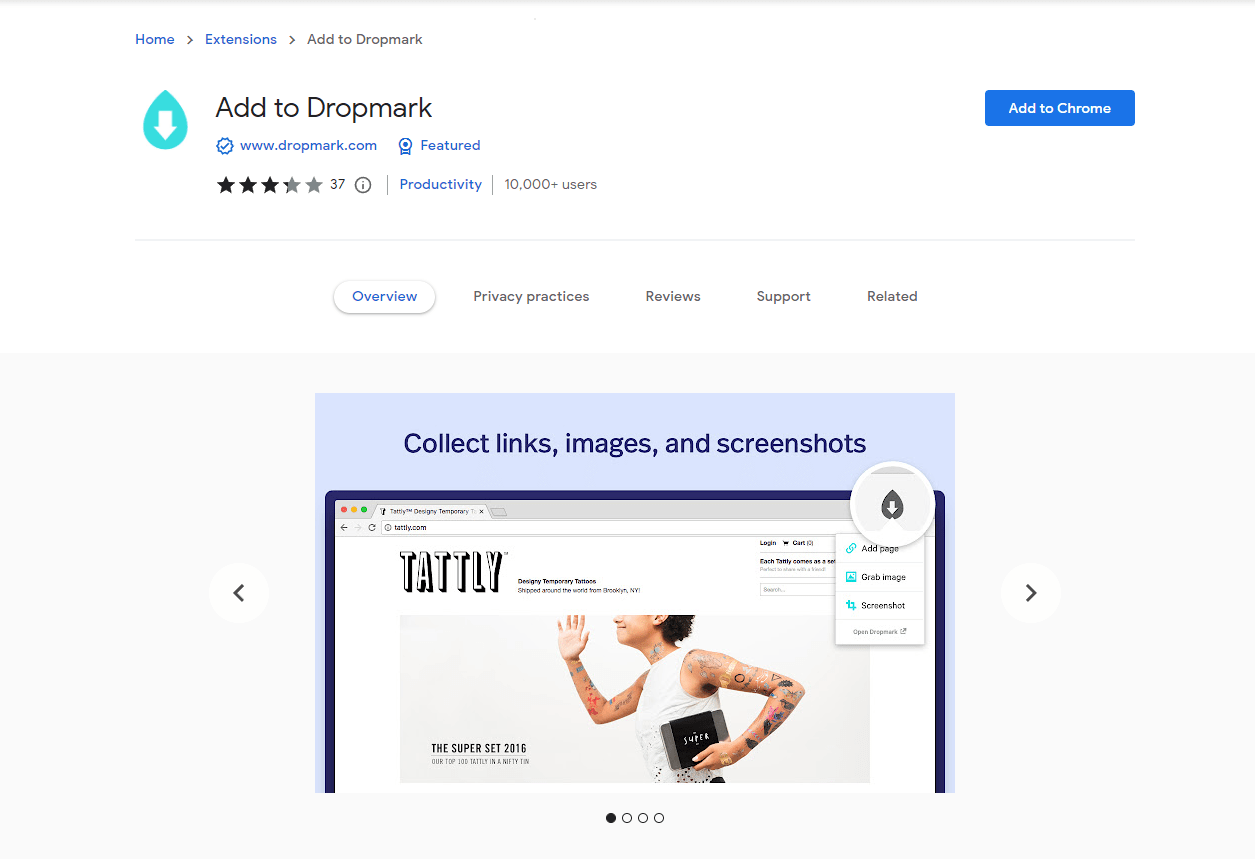
Task: Click the previous carousel arrow
Action: click(x=239, y=592)
